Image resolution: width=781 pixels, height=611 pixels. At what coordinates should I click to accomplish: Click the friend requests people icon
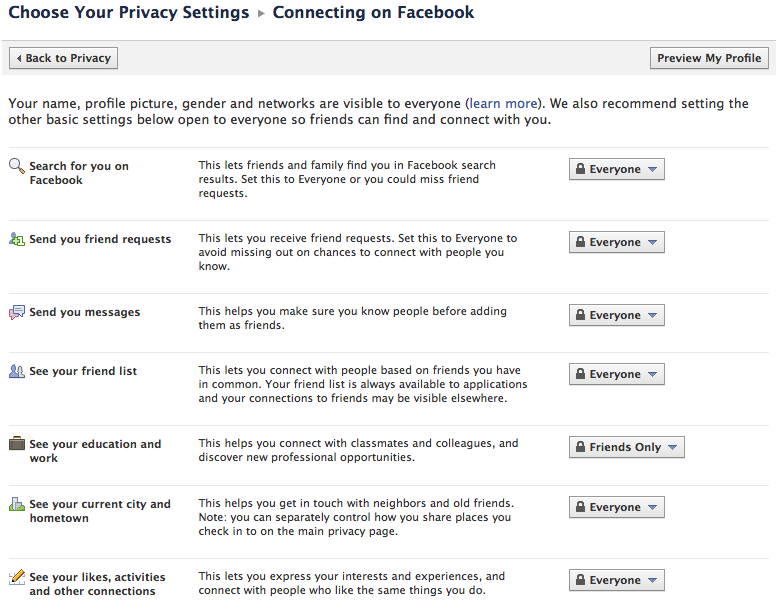tap(17, 239)
